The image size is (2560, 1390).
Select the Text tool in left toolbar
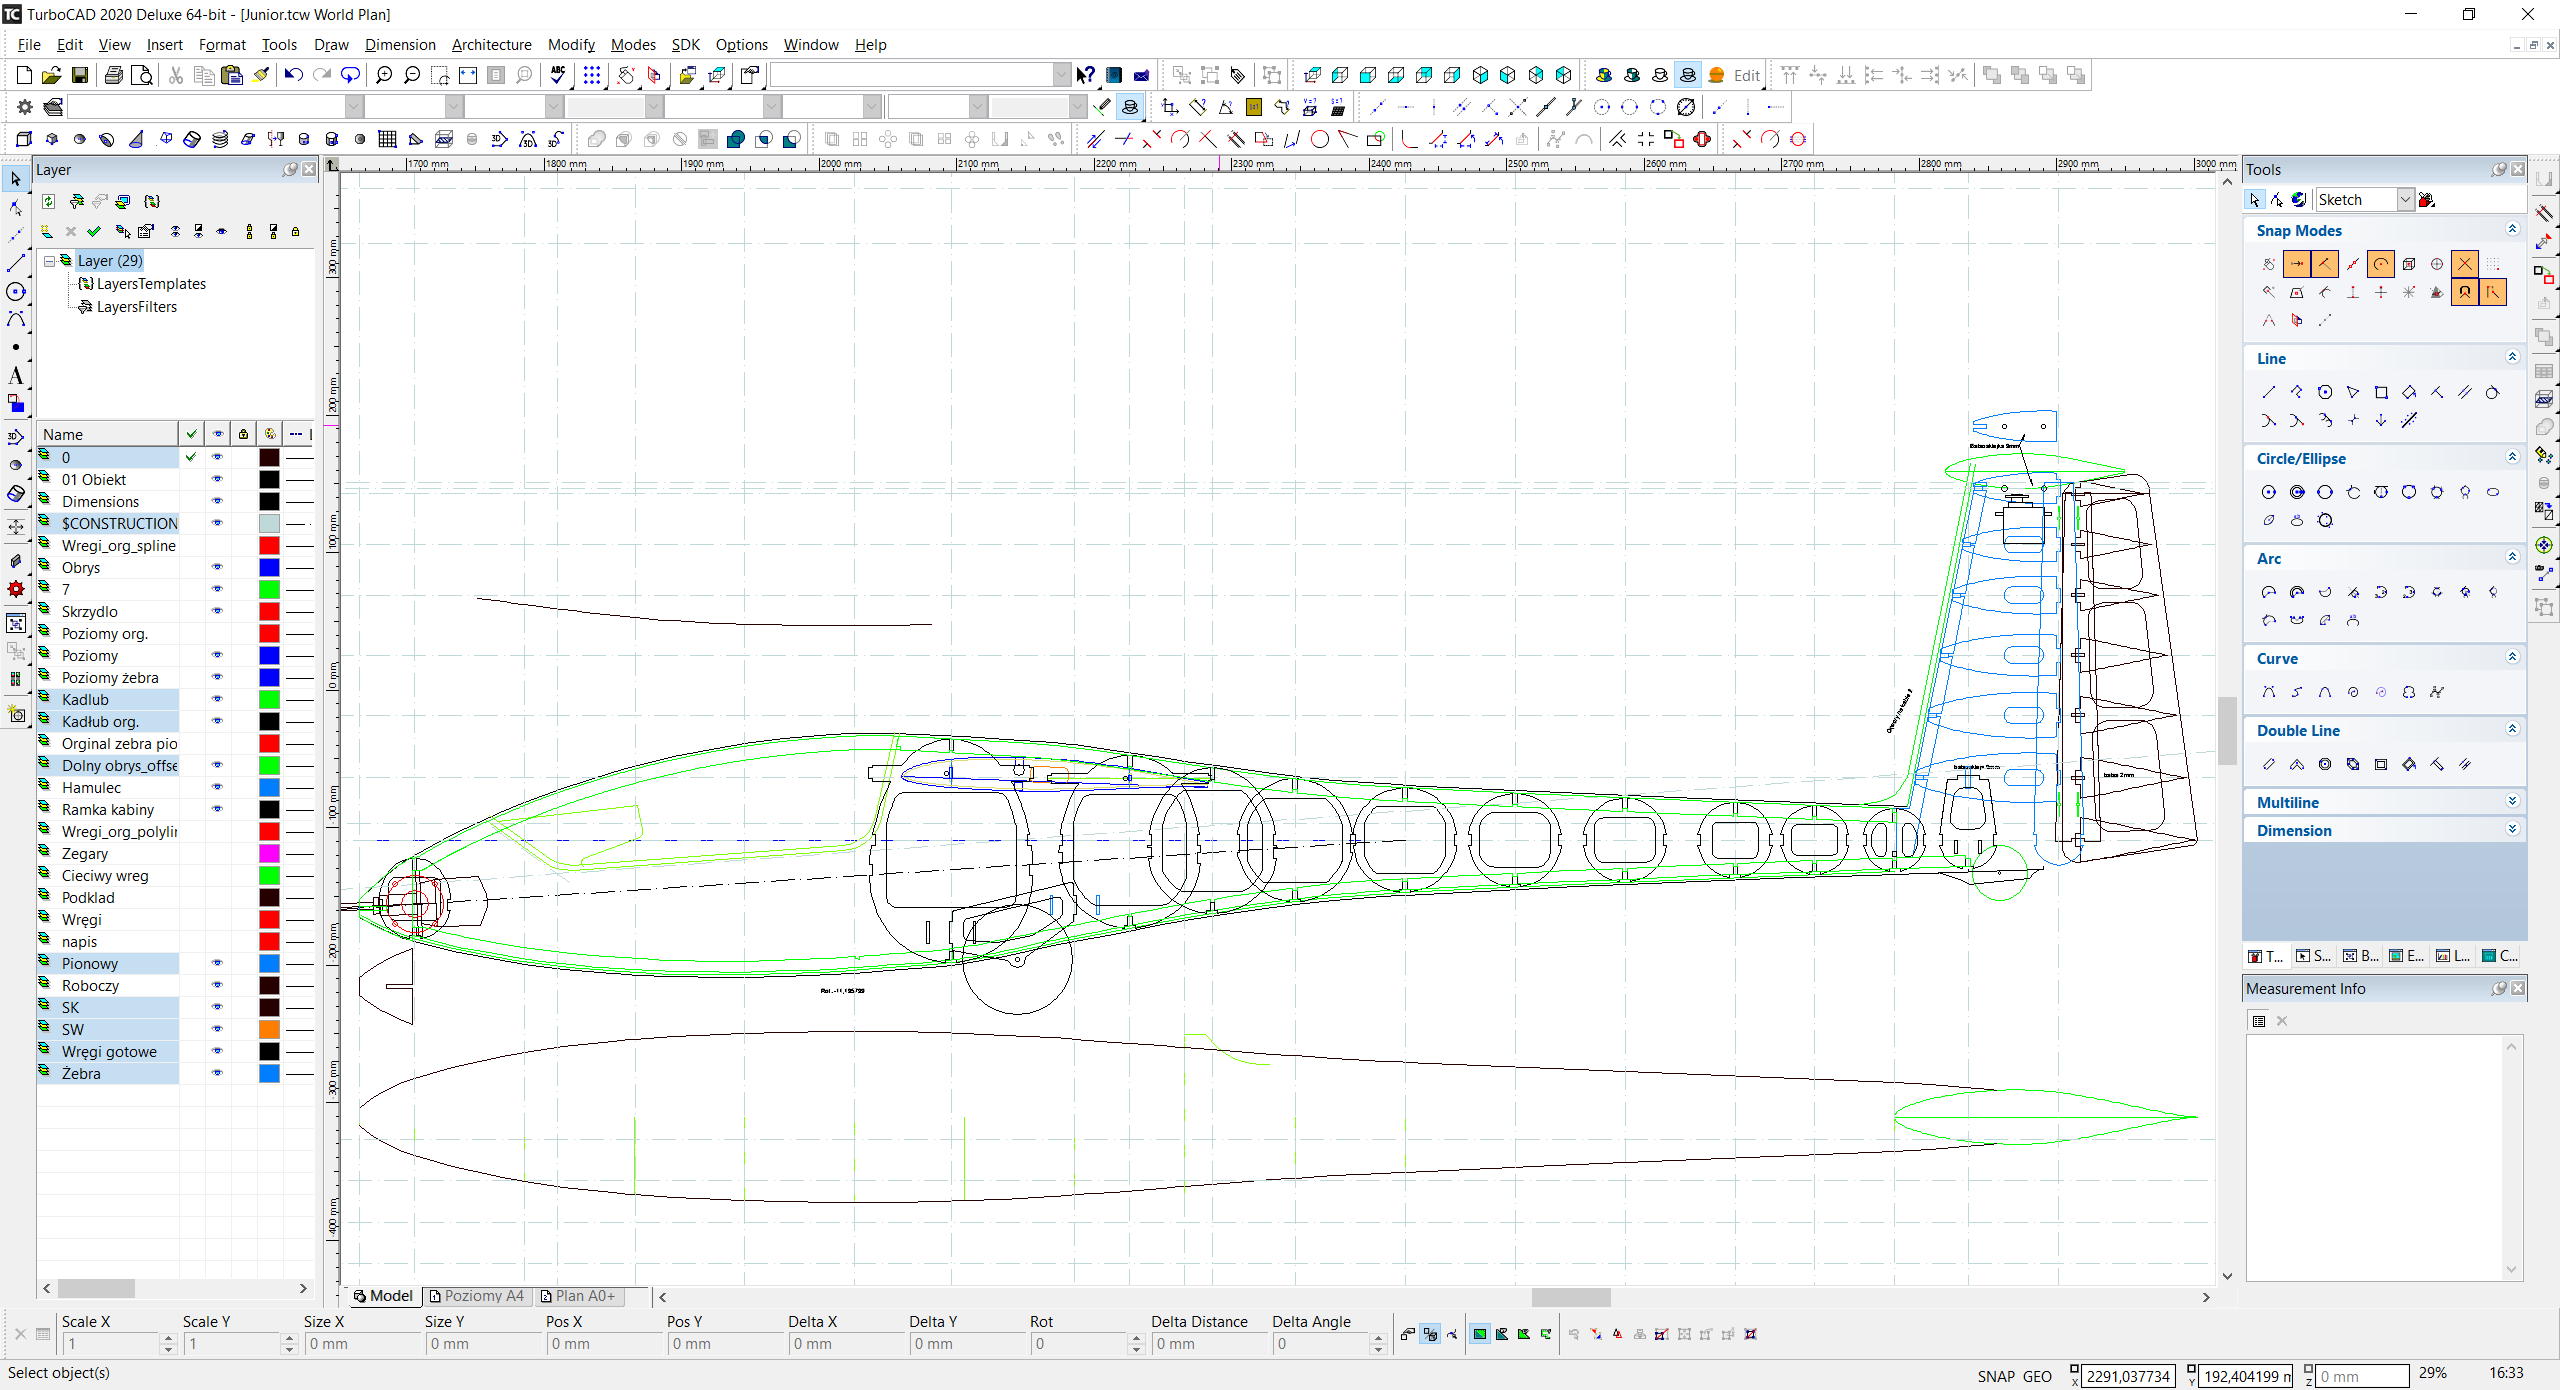coord(15,376)
